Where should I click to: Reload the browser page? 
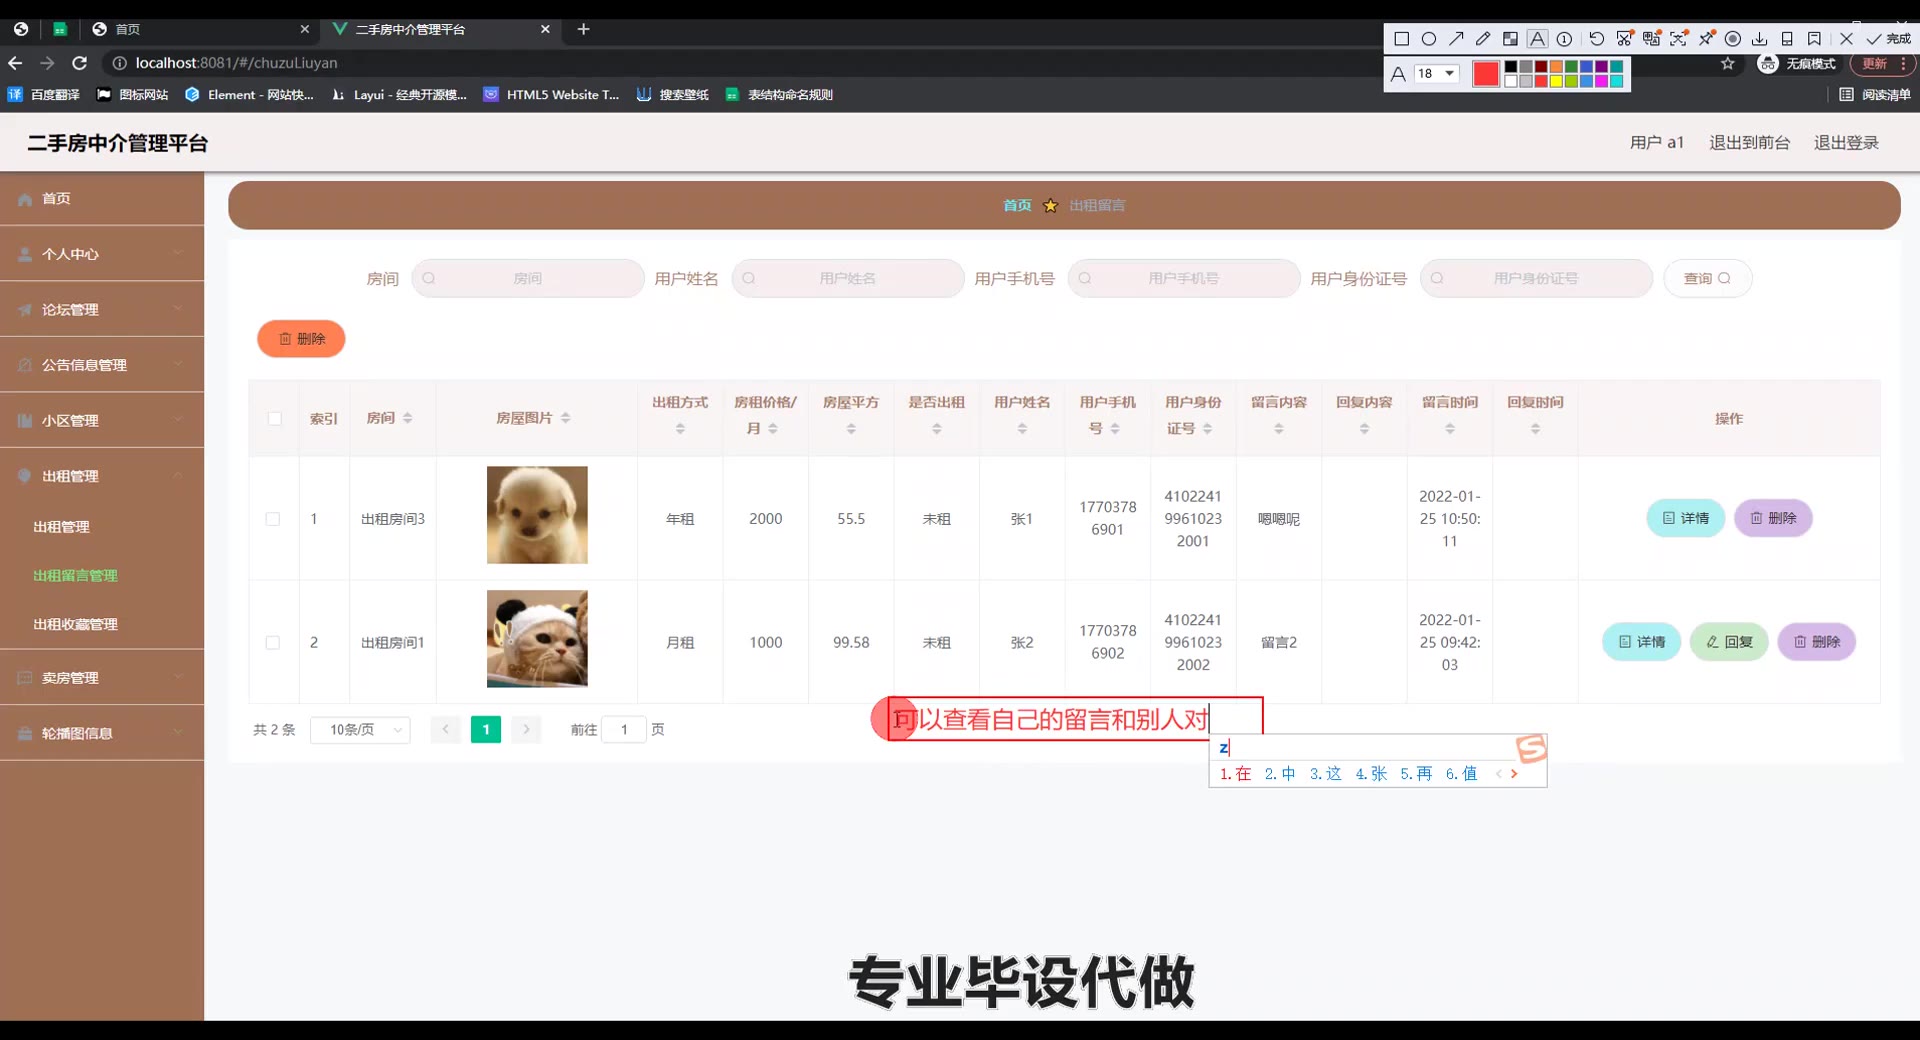[80, 63]
